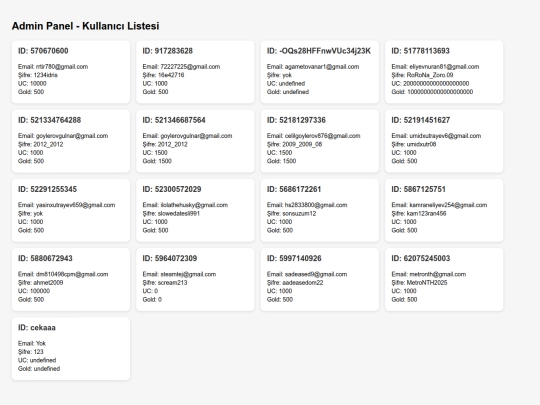
Task: Click the Admin Panel - Kullanıcı Listesi heading
Action: coord(85,26)
